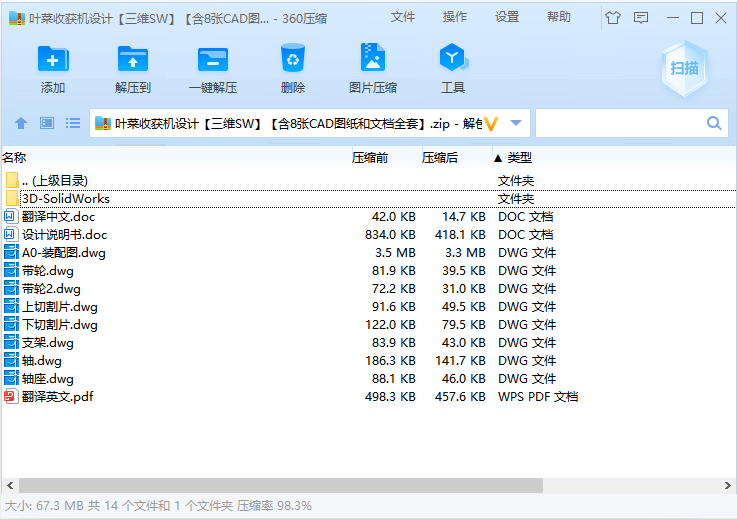Sort by the 压缩前 column header
737x519 pixels.
(x=386, y=157)
